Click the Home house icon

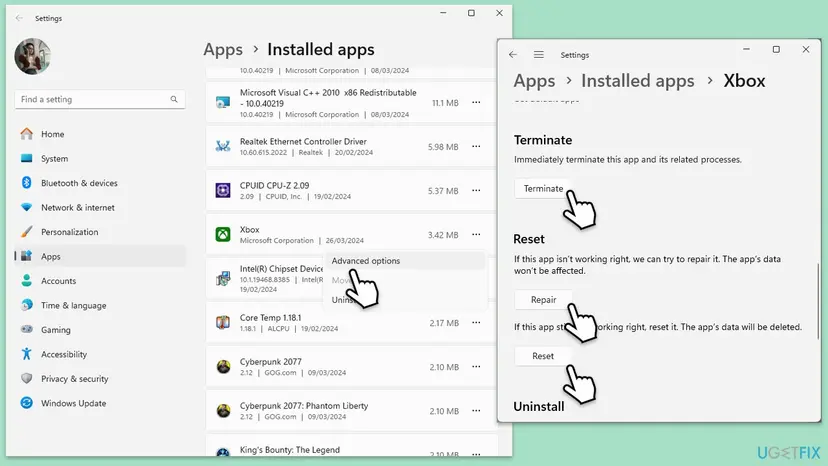coord(26,134)
